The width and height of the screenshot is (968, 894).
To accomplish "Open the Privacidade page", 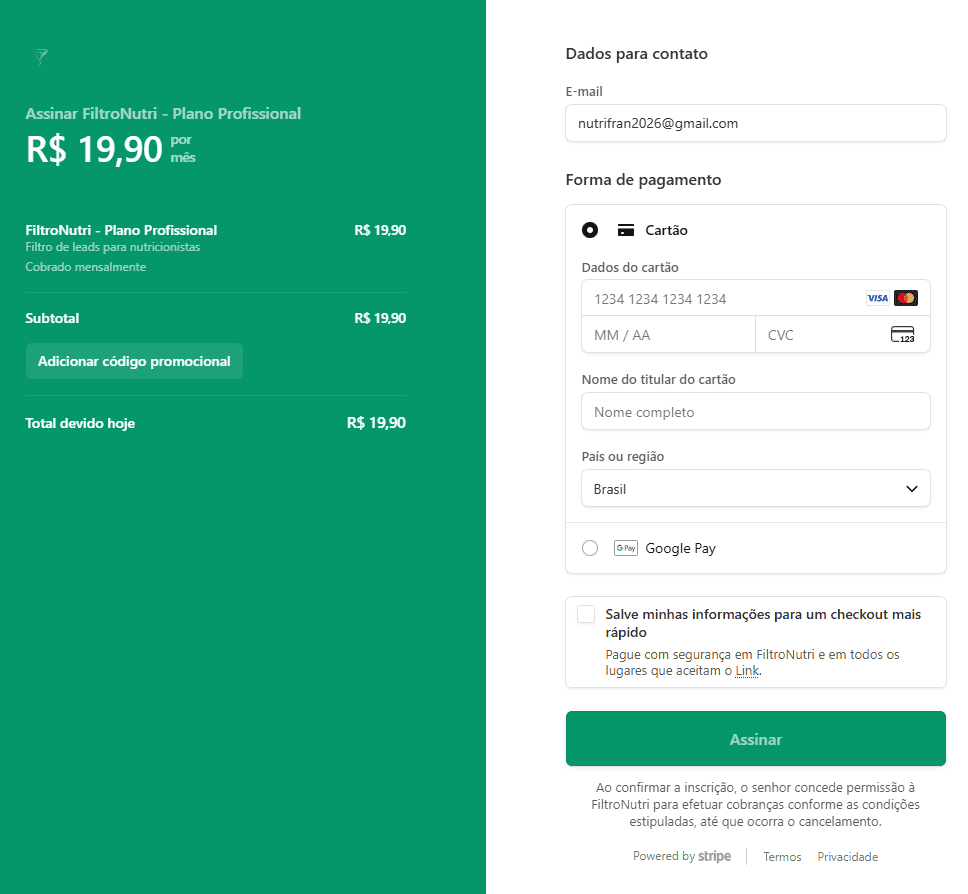I will (847, 856).
